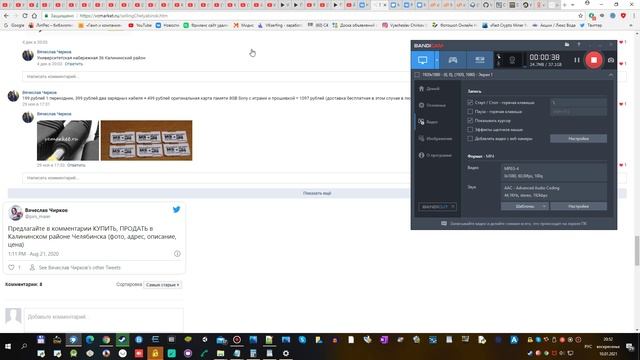Image resolution: width=640 pixels, height=360 pixels.
Task: Pause the Bandicam recording
Action: tap(577, 60)
